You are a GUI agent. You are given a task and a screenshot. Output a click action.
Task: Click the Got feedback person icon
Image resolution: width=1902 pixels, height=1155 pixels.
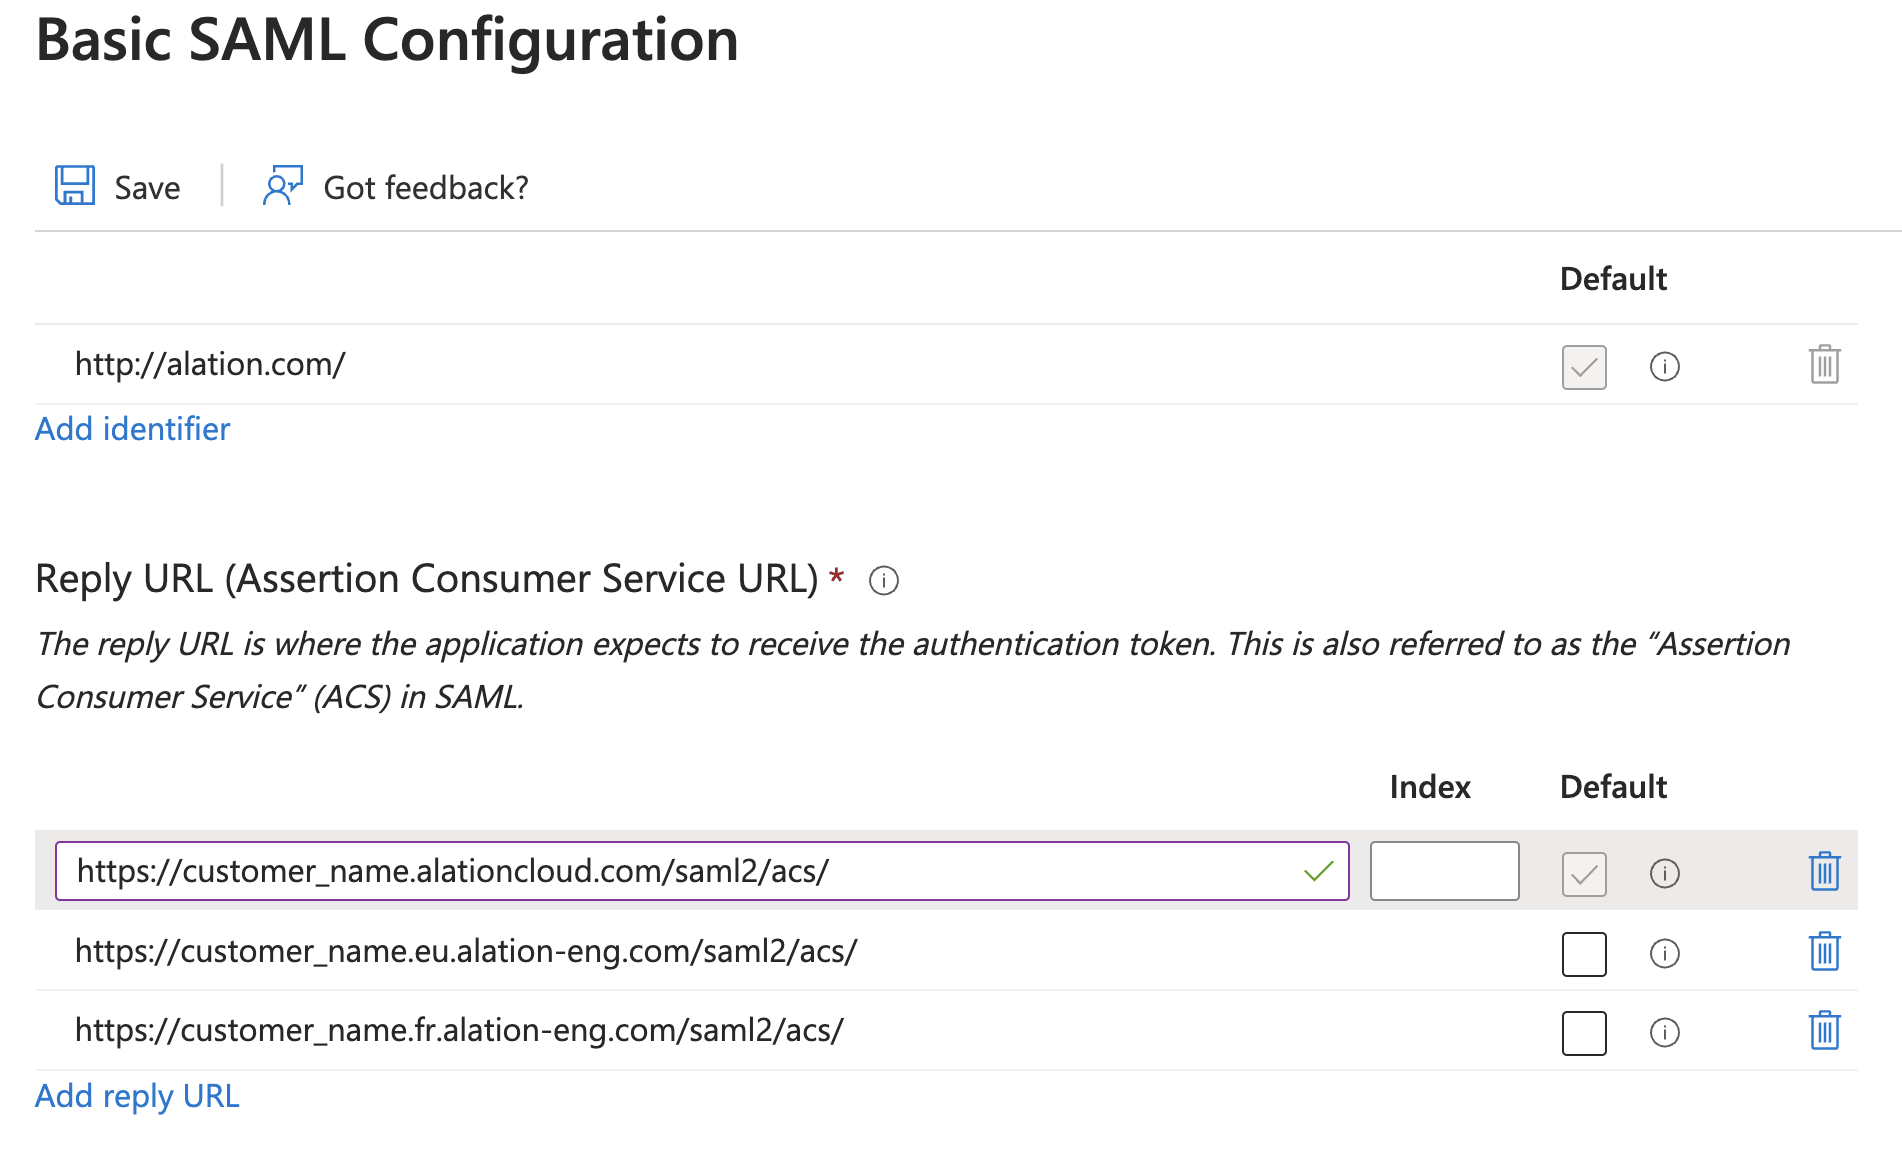tap(283, 186)
